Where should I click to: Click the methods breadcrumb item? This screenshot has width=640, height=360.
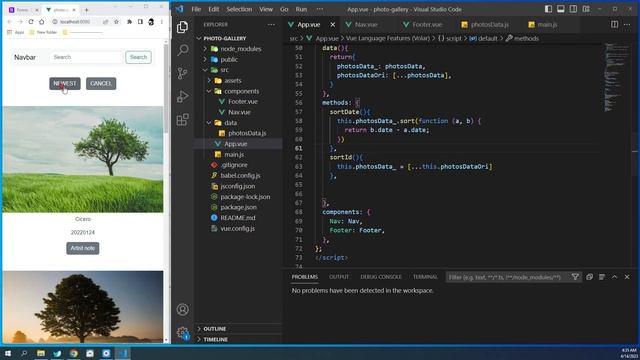tap(526, 38)
